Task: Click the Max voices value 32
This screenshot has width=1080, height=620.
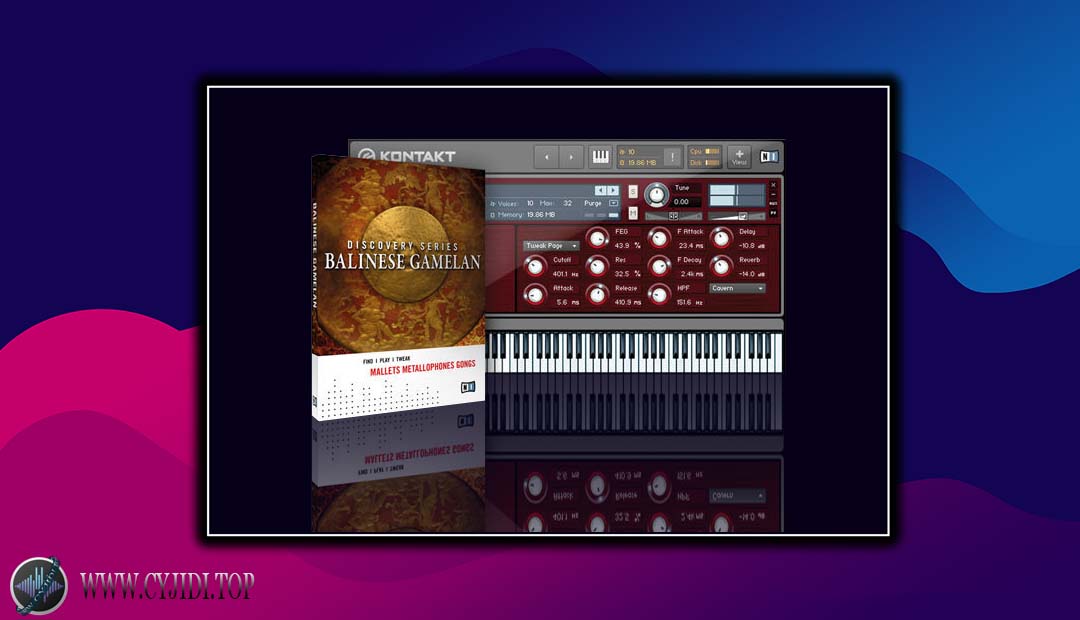Action: 568,203
